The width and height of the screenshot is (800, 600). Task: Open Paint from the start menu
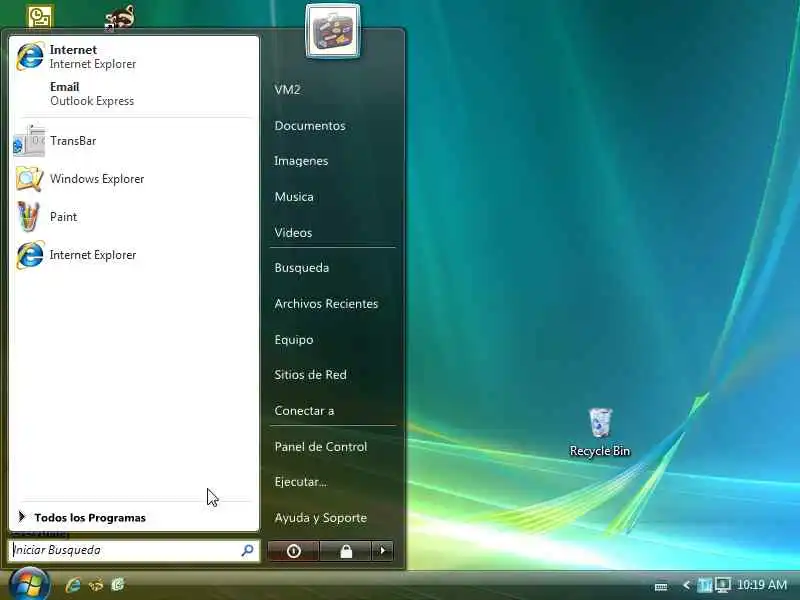click(134, 217)
